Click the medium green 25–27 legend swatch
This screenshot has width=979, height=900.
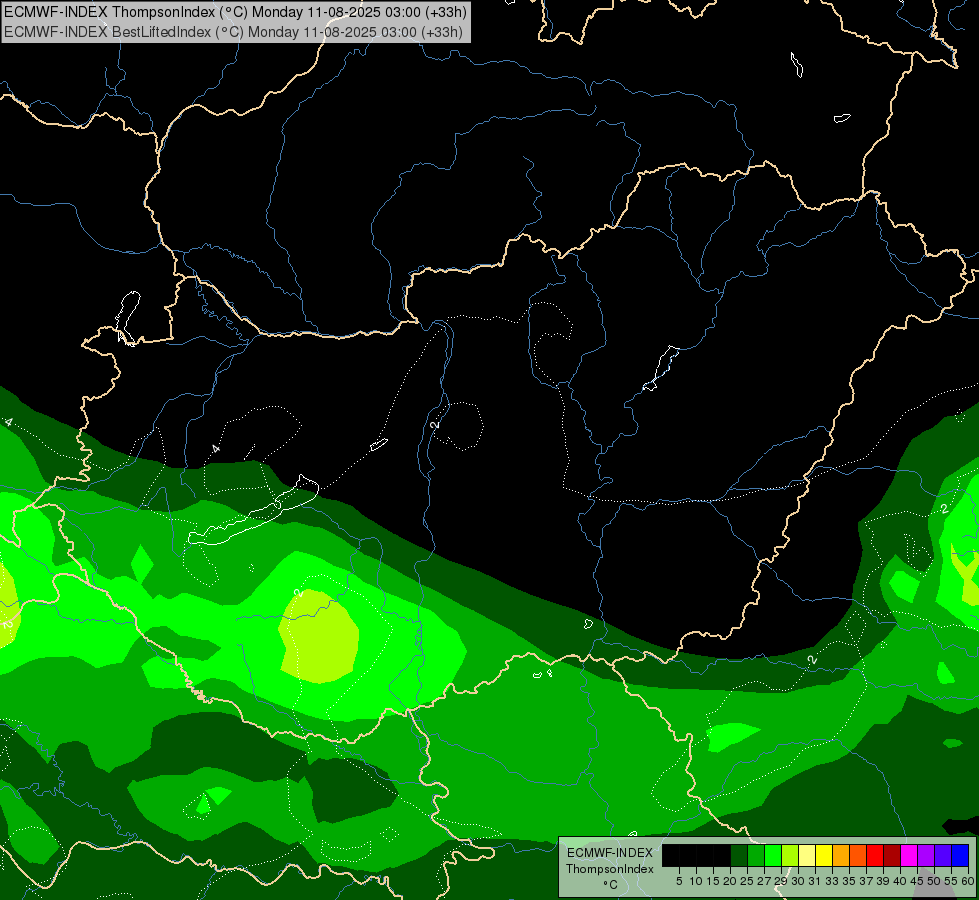[756, 855]
